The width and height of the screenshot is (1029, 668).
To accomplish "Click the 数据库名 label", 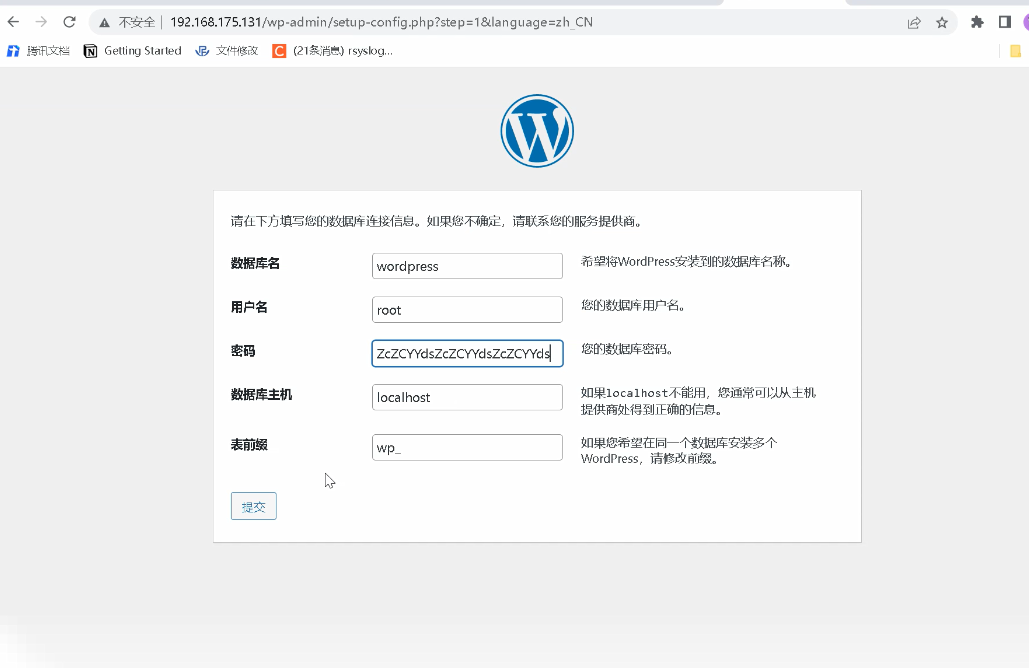I will (255, 263).
